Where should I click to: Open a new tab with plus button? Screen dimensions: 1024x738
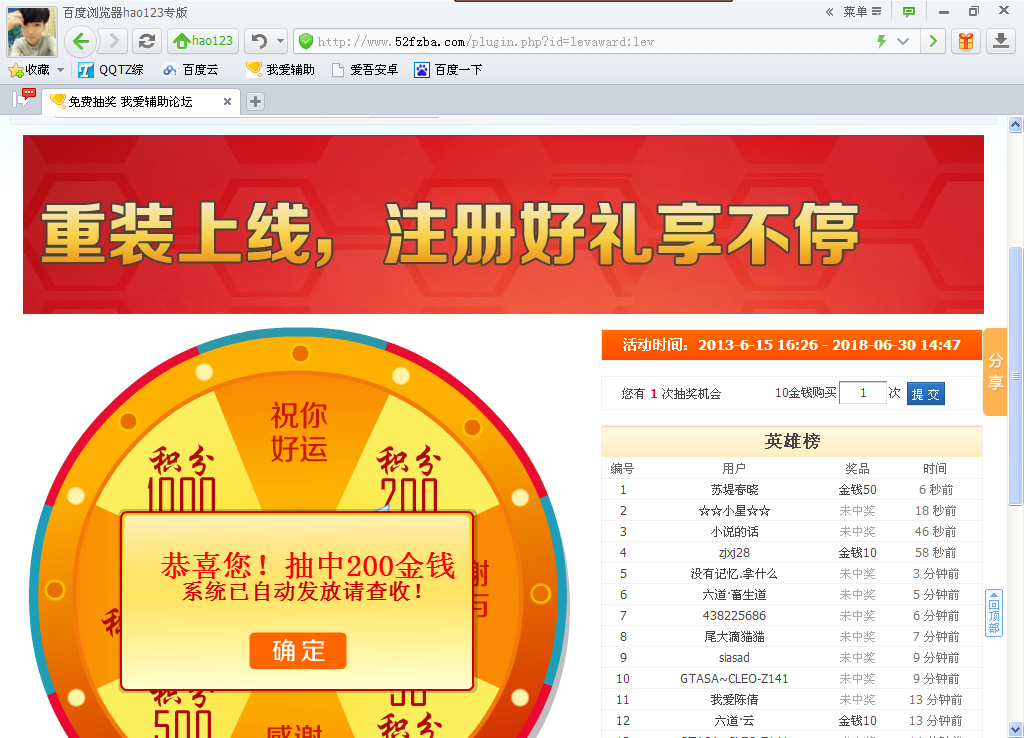pos(255,102)
